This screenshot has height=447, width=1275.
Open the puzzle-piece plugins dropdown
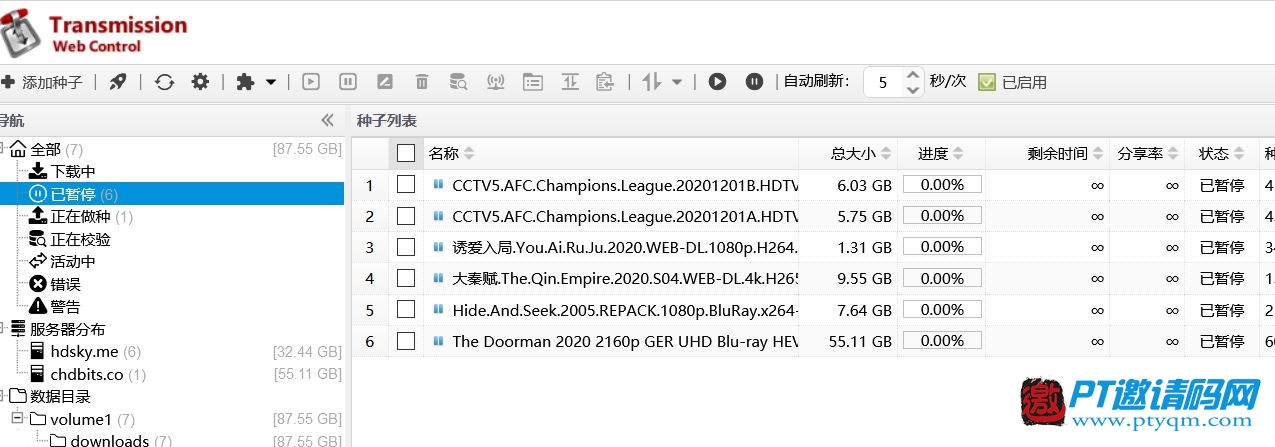point(256,82)
